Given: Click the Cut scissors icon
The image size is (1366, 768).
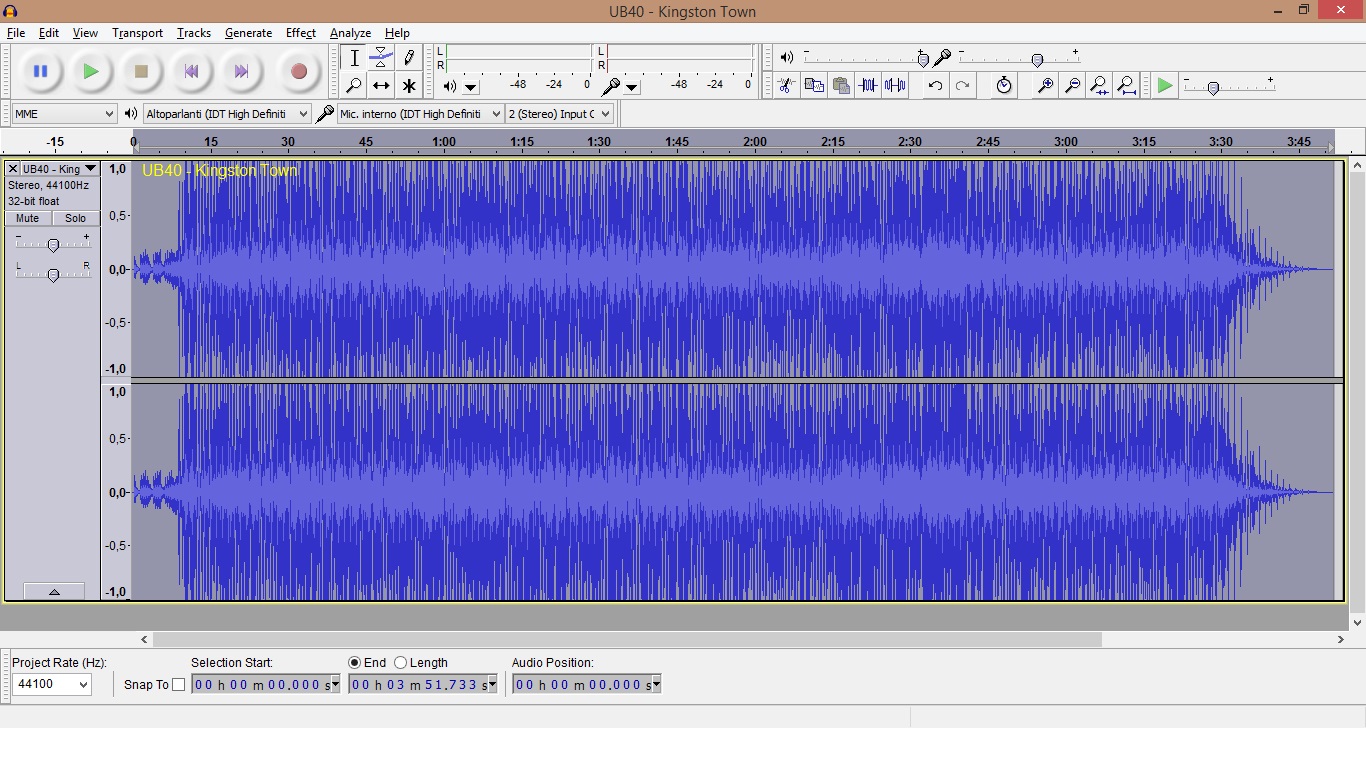Looking at the screenshot, I should click(x=787, y=86).
